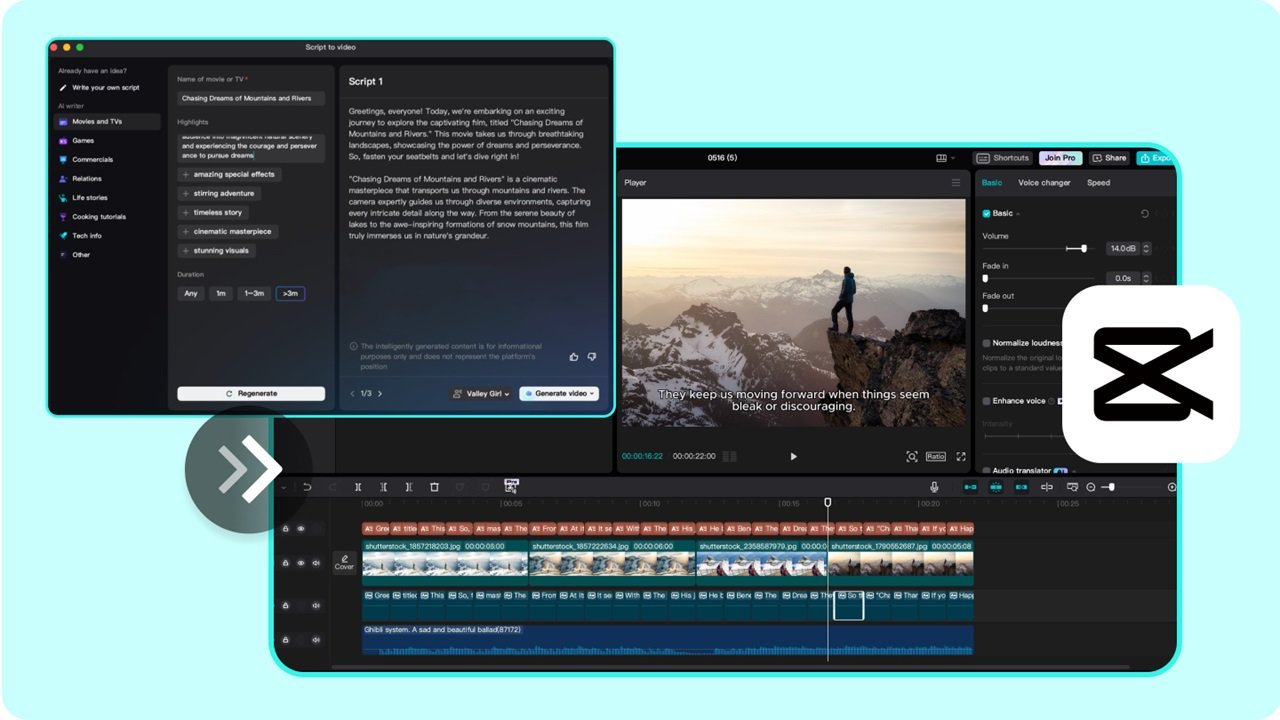Screen dimensions: 1280x720
Task: Open the Generate video dropdown arrow
Action: tap(590, 393)
